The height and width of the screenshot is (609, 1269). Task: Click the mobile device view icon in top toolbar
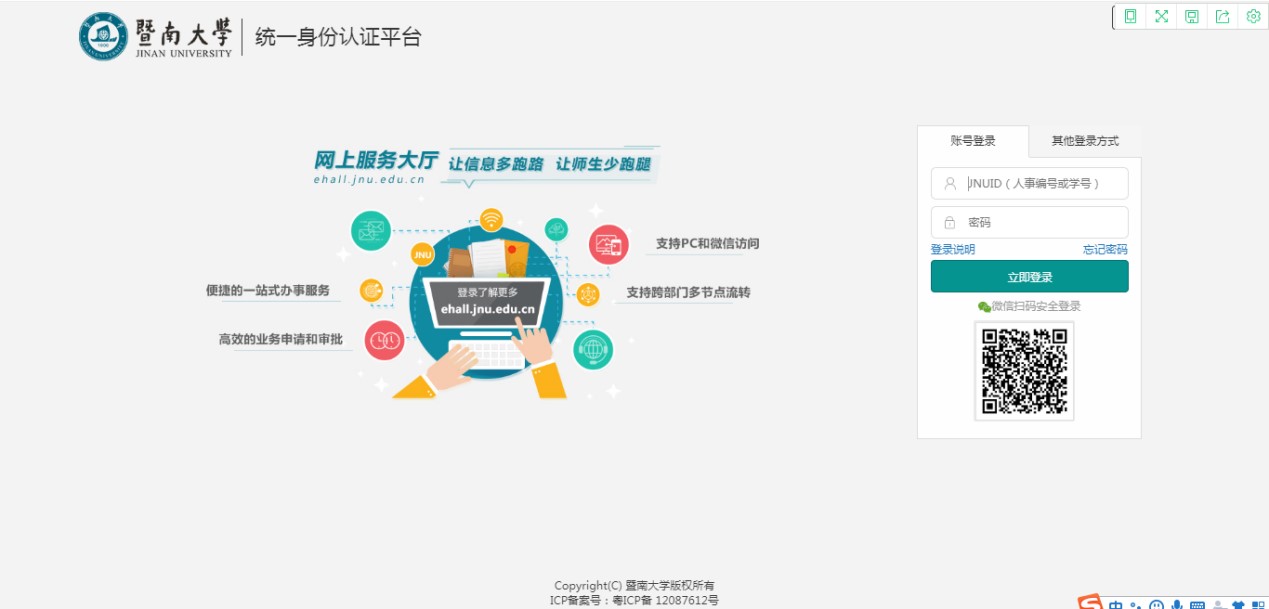tap(1130, 16)
